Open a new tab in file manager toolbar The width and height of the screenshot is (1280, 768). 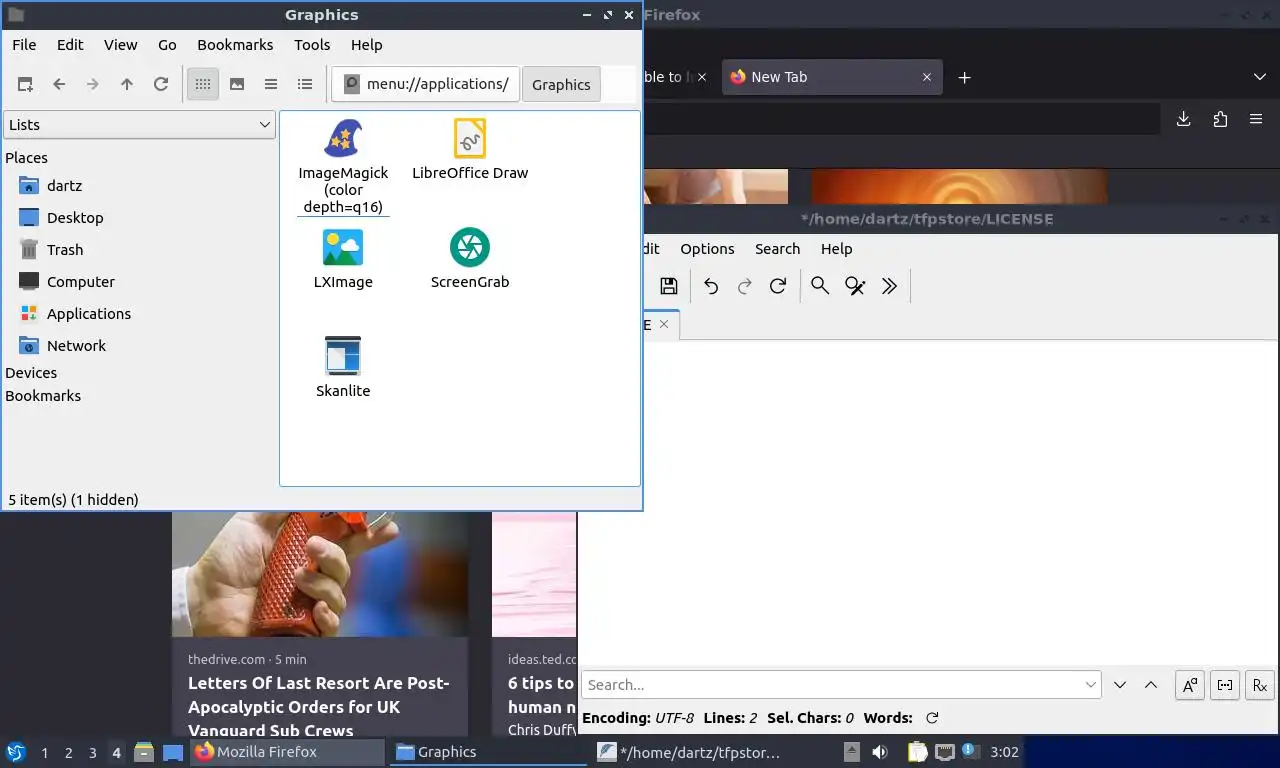pyautogui.click(x=25, y=84)
